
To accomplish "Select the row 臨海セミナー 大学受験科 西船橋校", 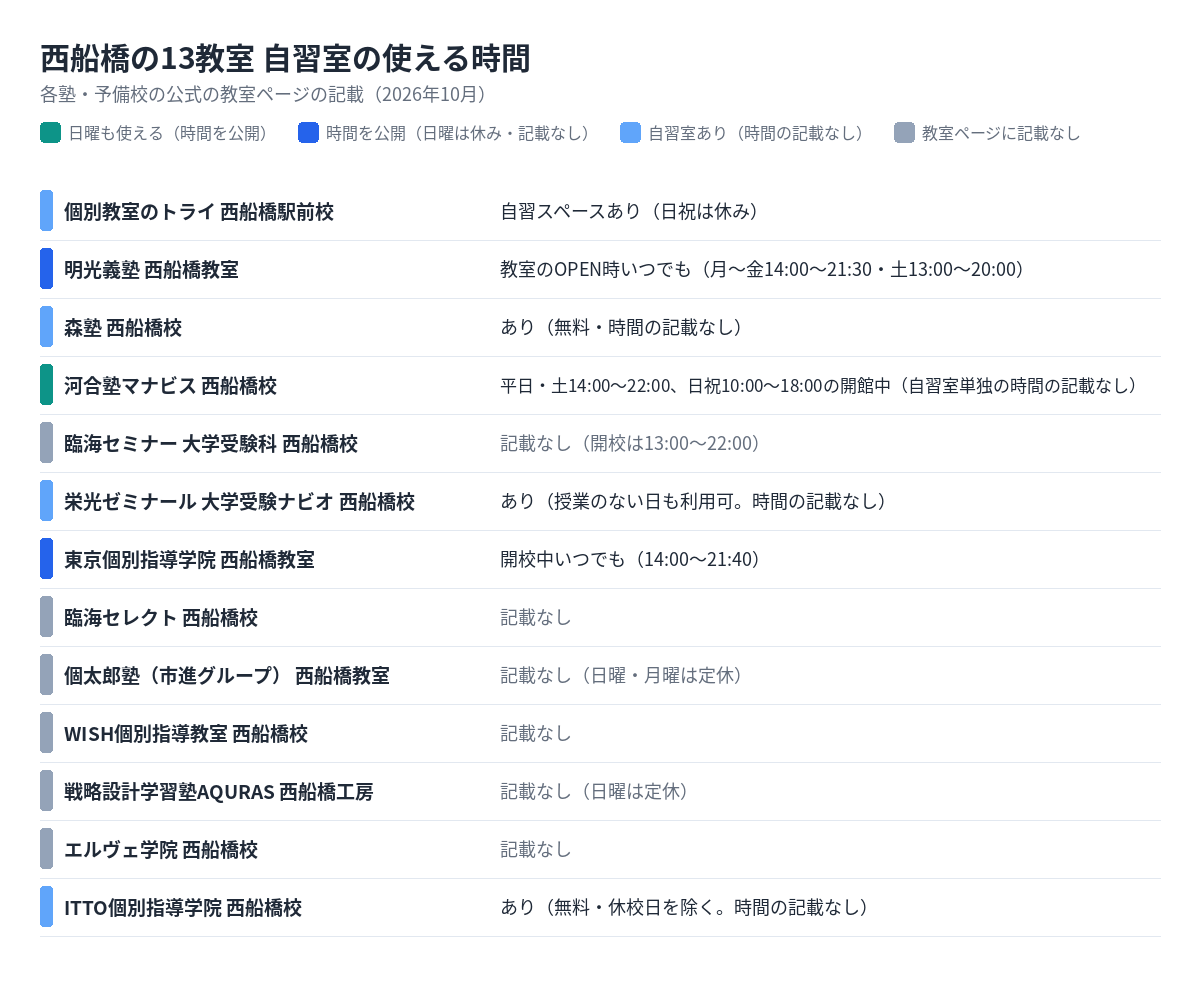I will pyautogui.click(x=600, y=443).
